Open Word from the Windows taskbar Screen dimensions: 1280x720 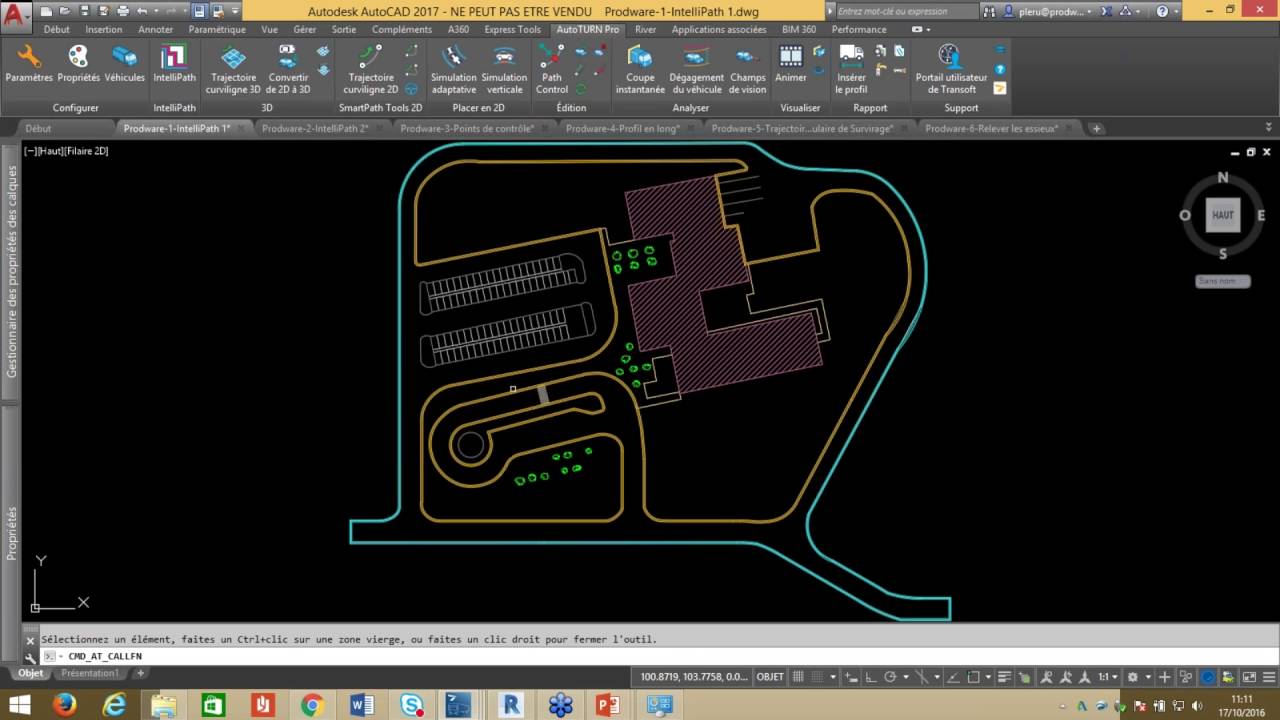(x=362, y=705)
